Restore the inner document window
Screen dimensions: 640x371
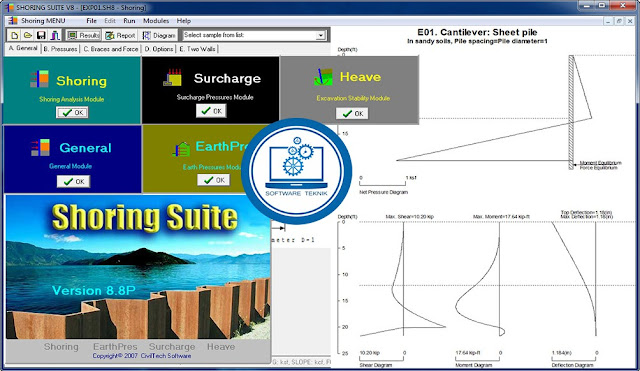coord(619,21)
